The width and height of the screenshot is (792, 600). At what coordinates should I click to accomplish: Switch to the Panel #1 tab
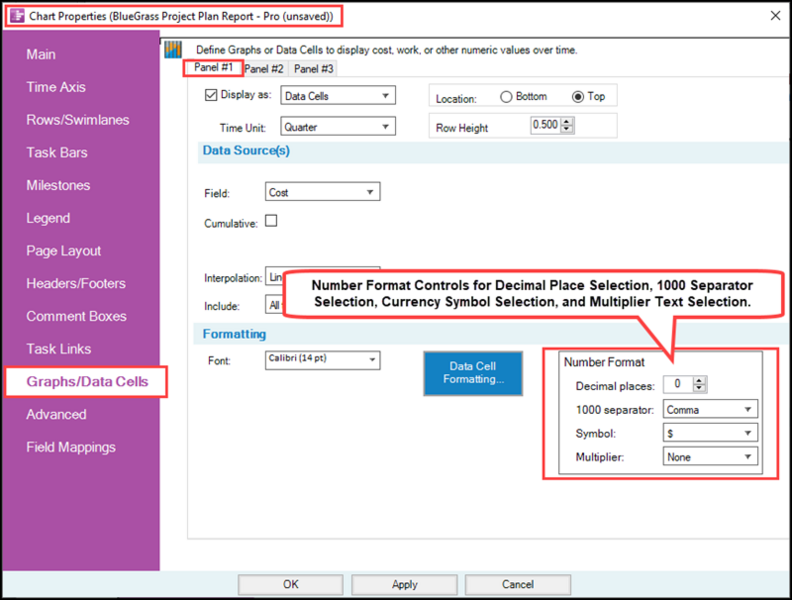pos(213,68)
